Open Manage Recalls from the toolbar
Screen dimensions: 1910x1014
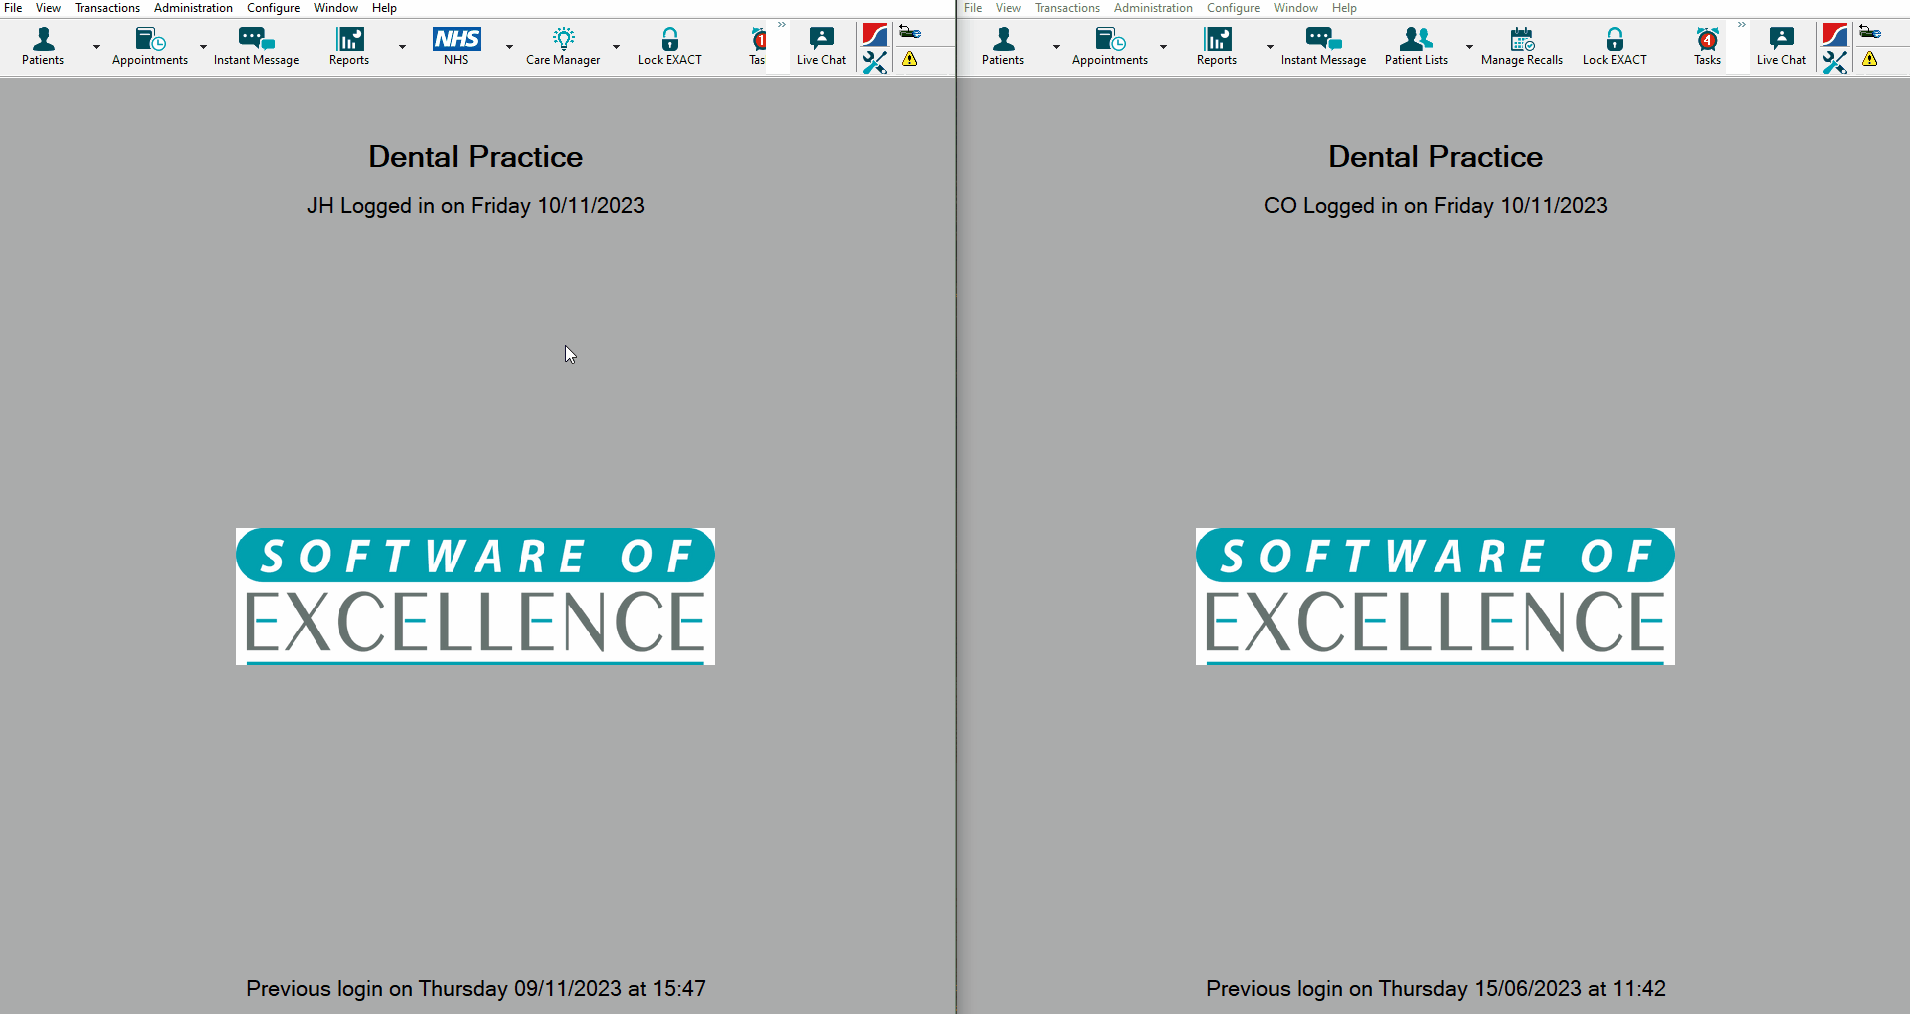(x=1522, y=46)
